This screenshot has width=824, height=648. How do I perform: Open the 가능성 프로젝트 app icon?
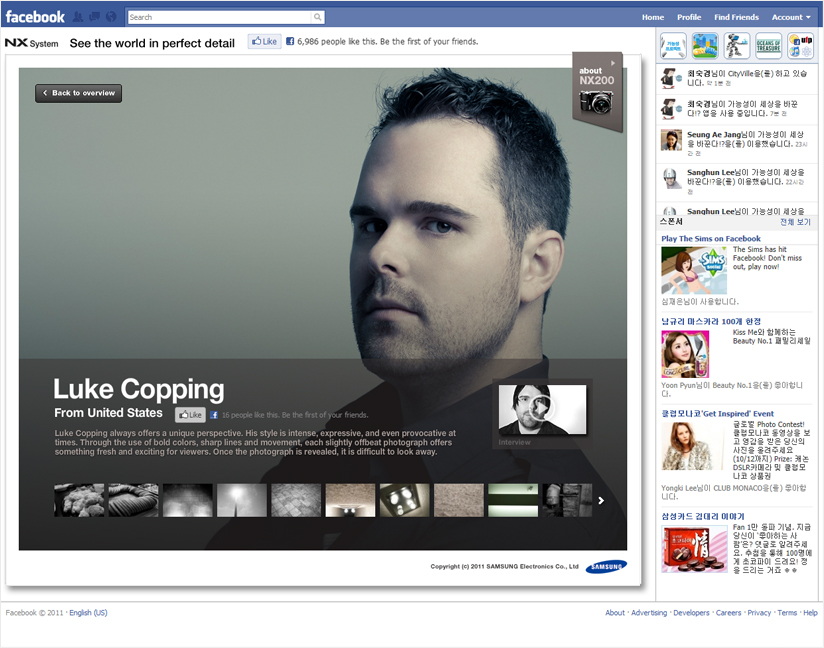click(673, 46)
